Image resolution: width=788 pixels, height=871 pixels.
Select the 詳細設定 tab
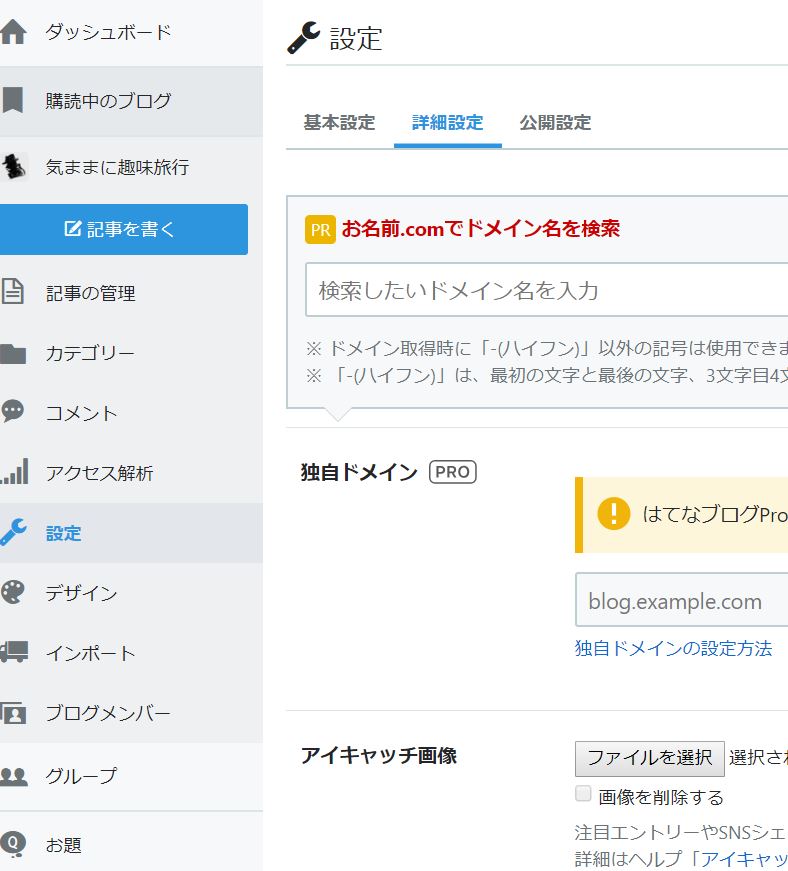pos(444,123)
